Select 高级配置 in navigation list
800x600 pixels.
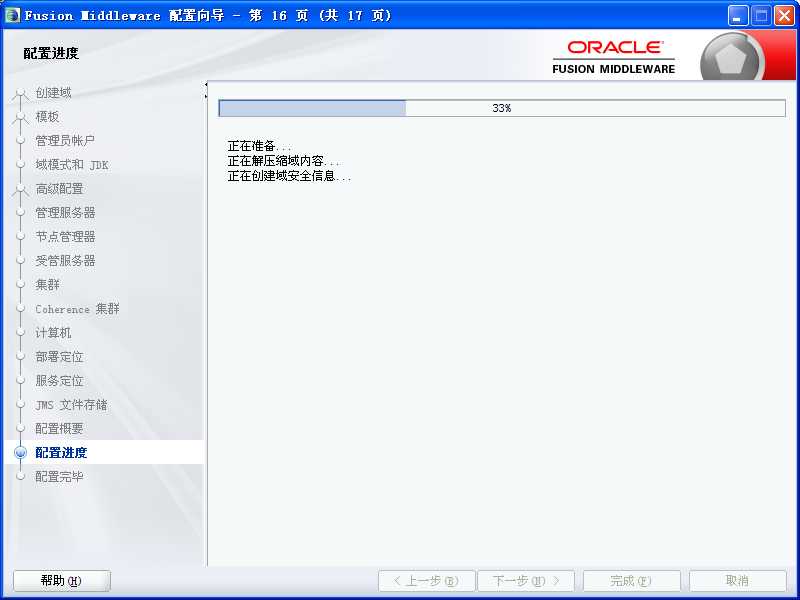[x=59, y=189]
